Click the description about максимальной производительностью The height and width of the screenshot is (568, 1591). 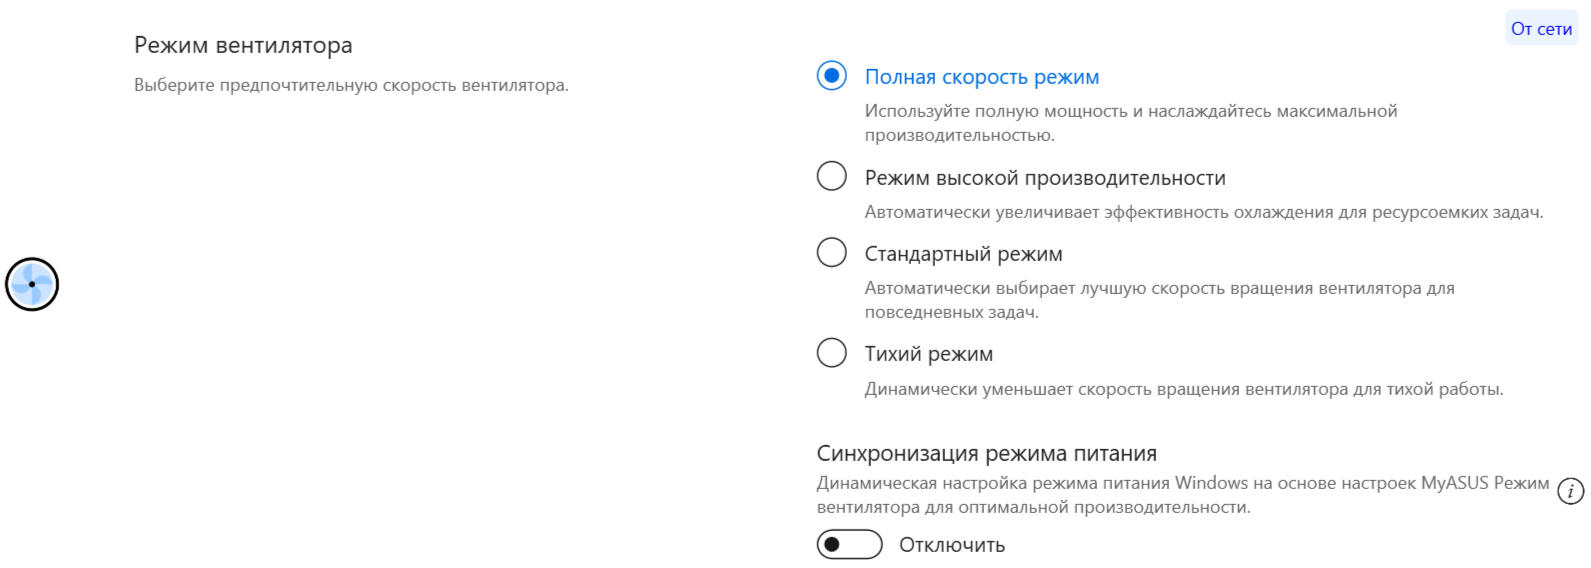coord(1130,123)
